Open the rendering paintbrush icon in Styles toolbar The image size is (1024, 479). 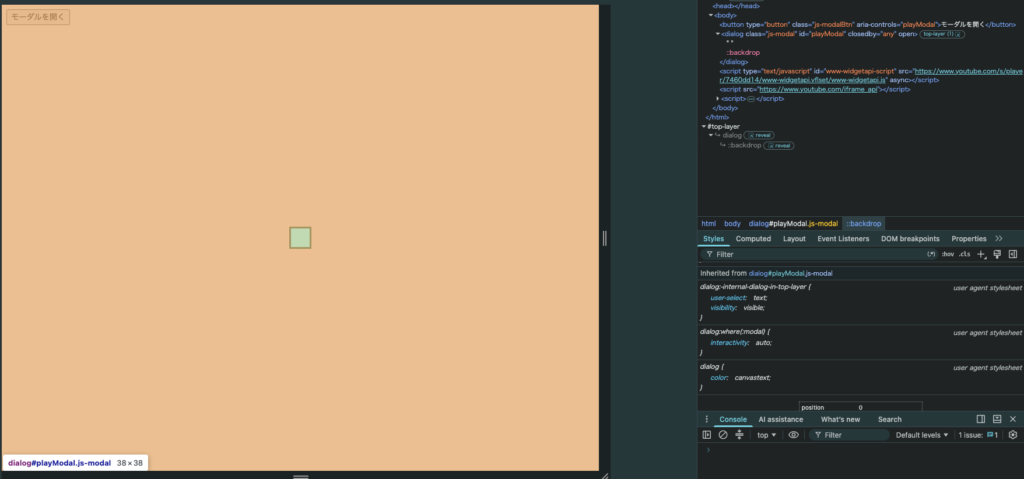coord(997,254)
